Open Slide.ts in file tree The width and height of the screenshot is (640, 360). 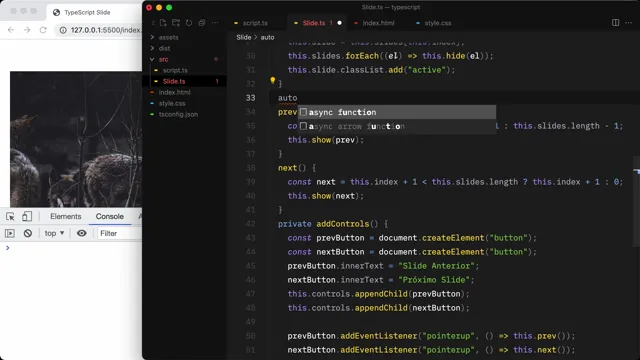pyautogui.click(x=174, y=81)
